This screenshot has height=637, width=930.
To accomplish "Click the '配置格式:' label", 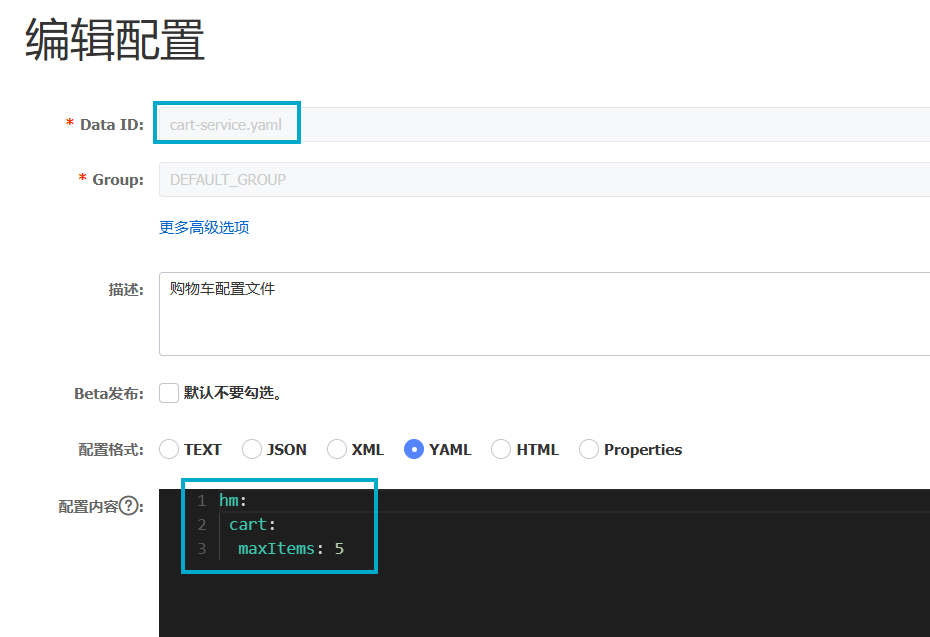I will [111, 450].
